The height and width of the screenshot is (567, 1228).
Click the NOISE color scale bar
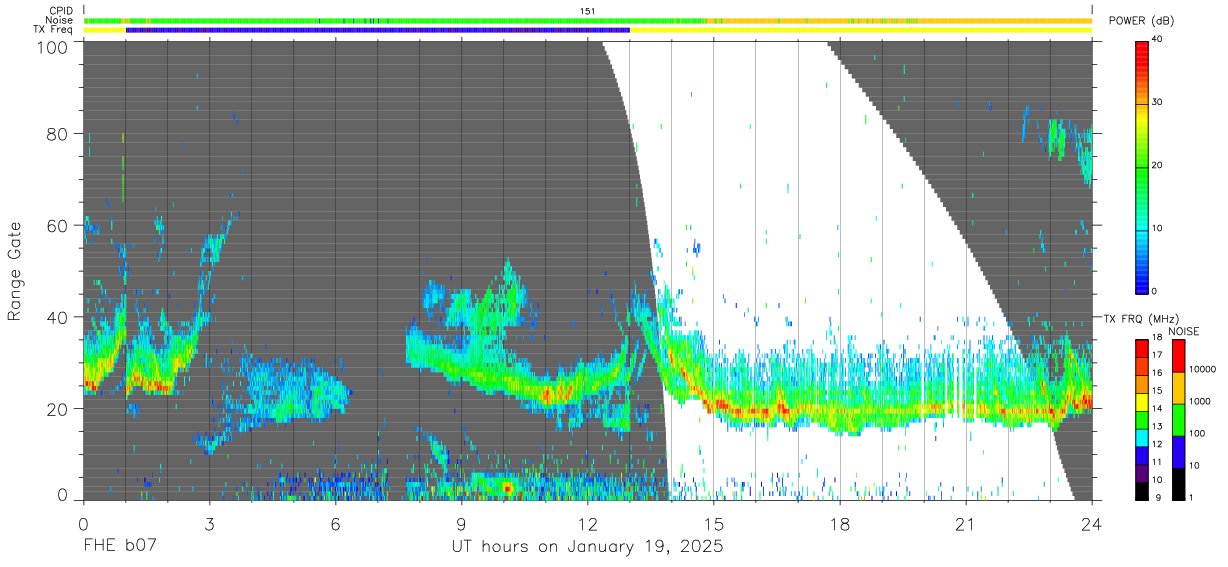(x=1177, y=420)
